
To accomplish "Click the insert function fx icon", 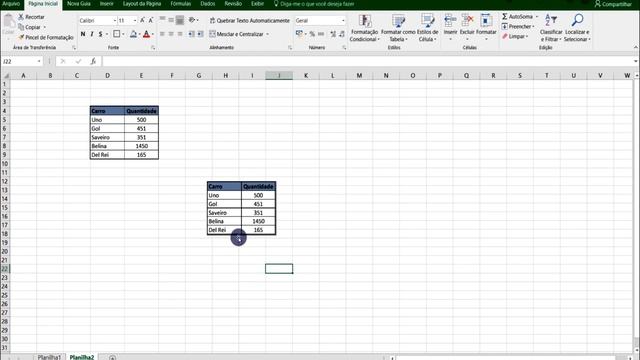I will [x=93, y=61].
